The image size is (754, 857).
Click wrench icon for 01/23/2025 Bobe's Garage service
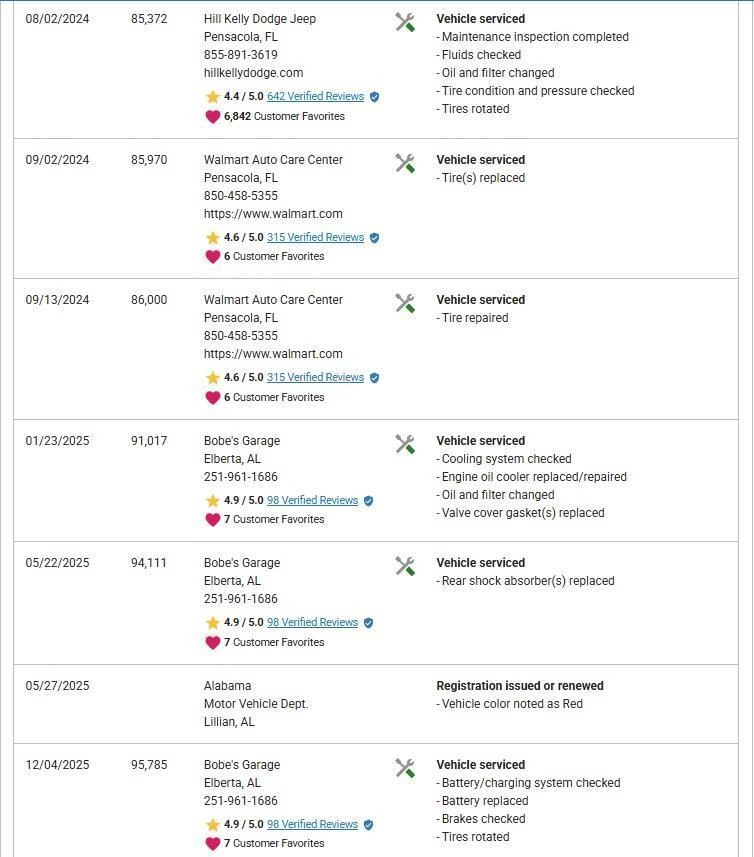tap(405, 444)
